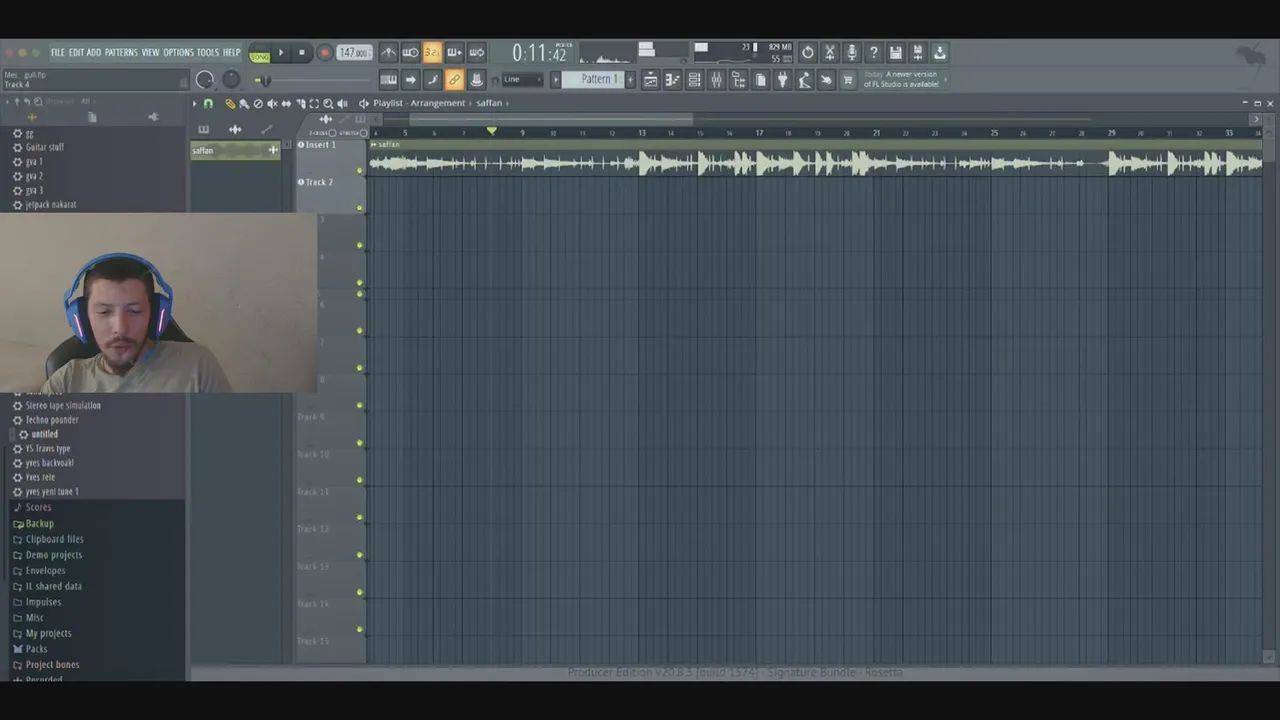The width and height of the screenshot is (1280, 720).
Task: Select the Paint brush tool
Action: click(x=244, y=103)
